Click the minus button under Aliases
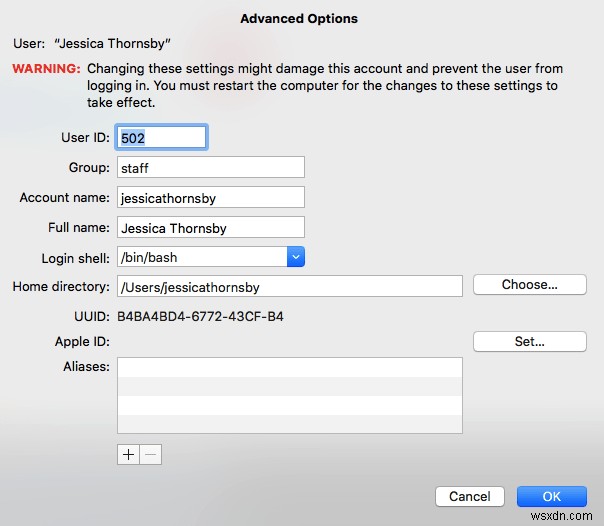 click(x=151, y=454)
